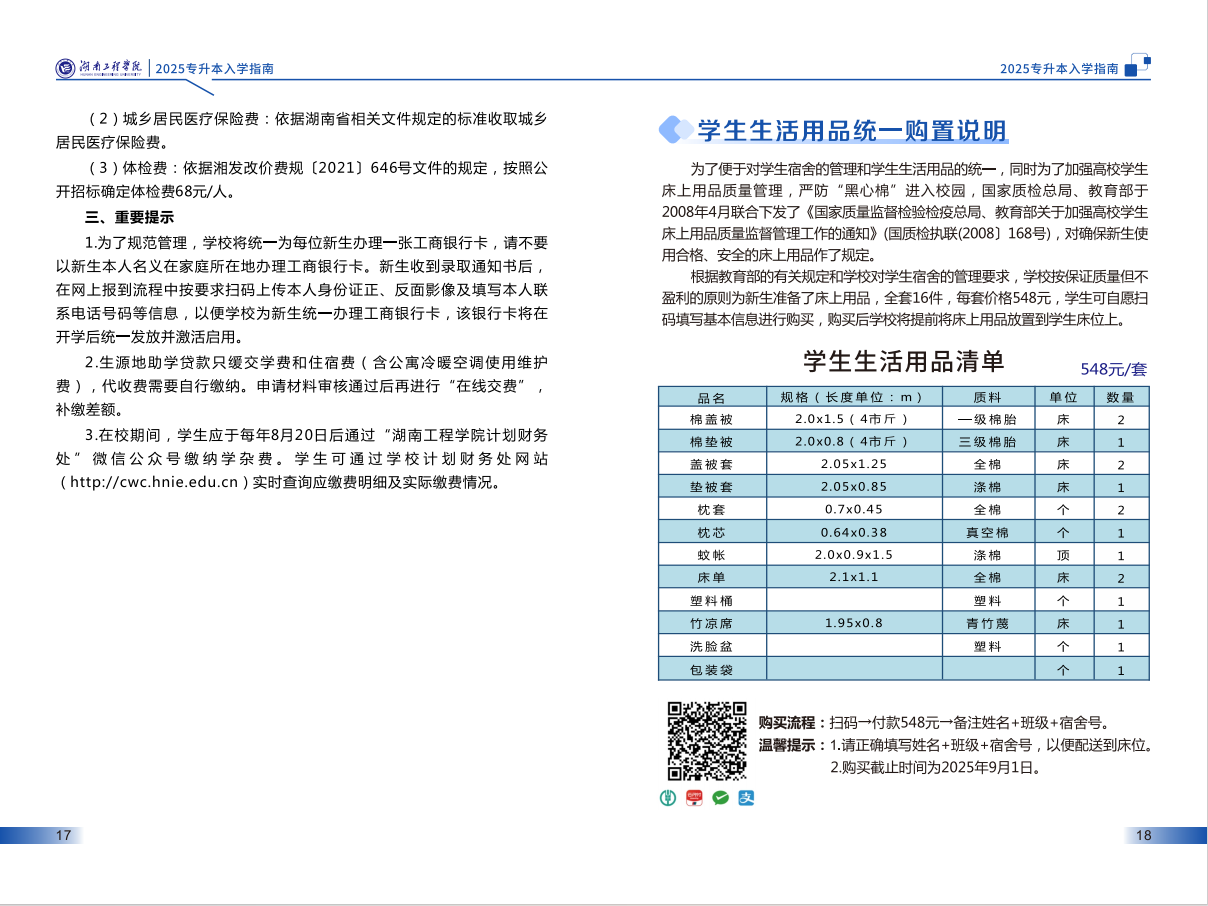
Task: Select the 竹凉席 cell
Action: click(712, 623)
